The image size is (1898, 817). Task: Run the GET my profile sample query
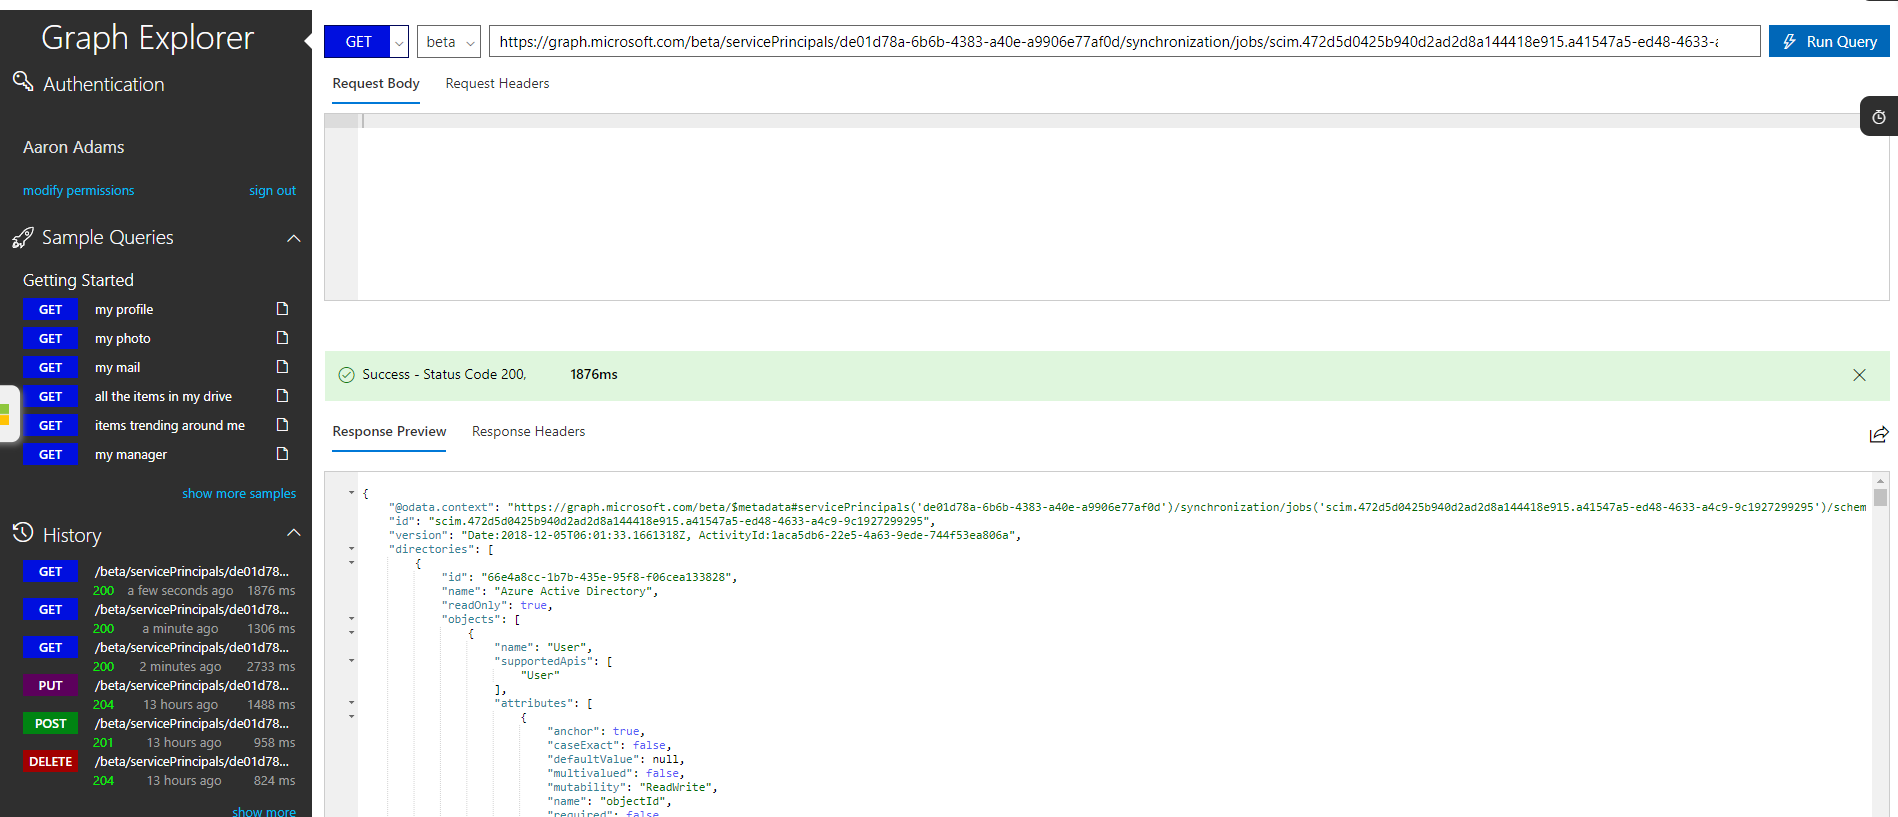(x=50, y=310)
